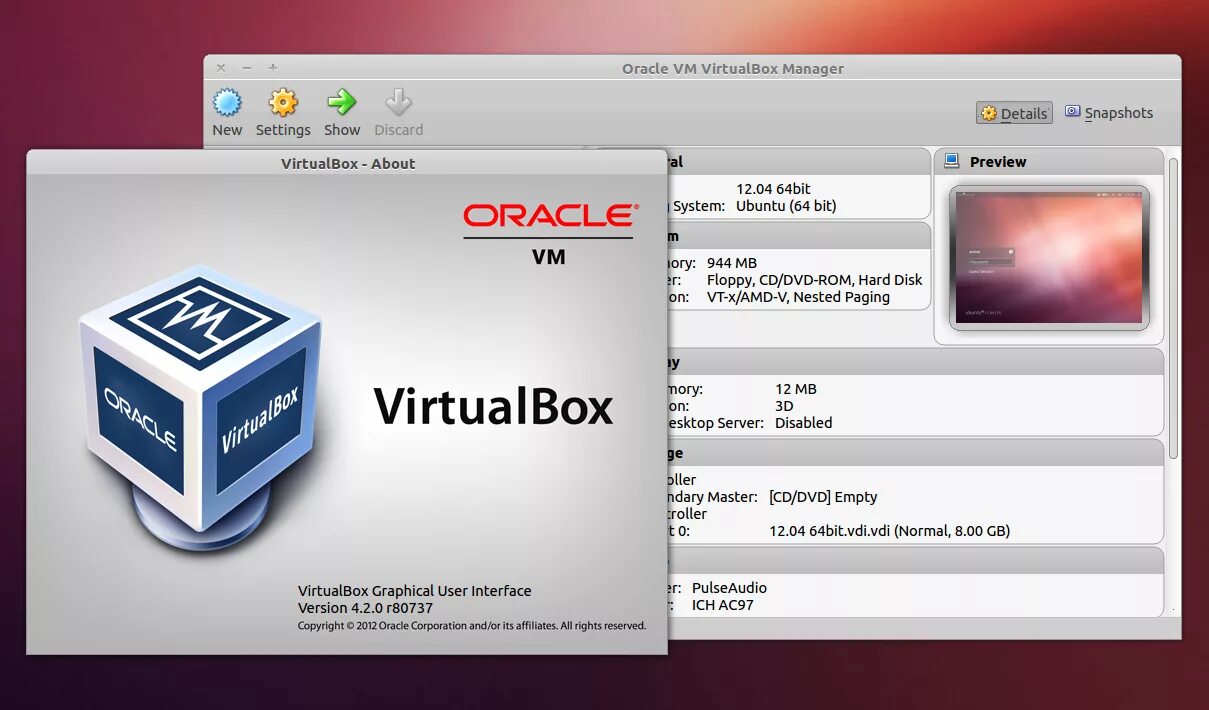1209x710 pixels.
Task: Click the camera icon beside Snapshots
Action: pos(1073,112)
